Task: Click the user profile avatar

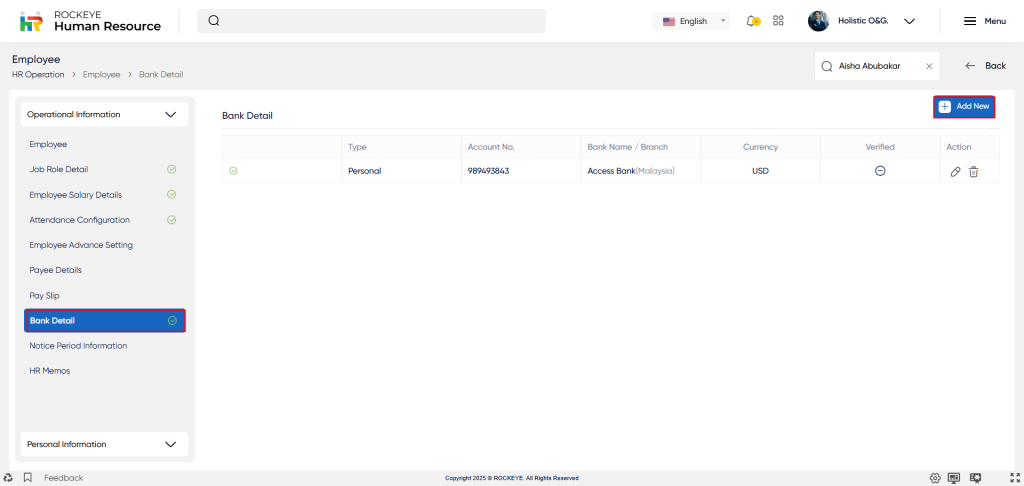Action: point(818,21)
